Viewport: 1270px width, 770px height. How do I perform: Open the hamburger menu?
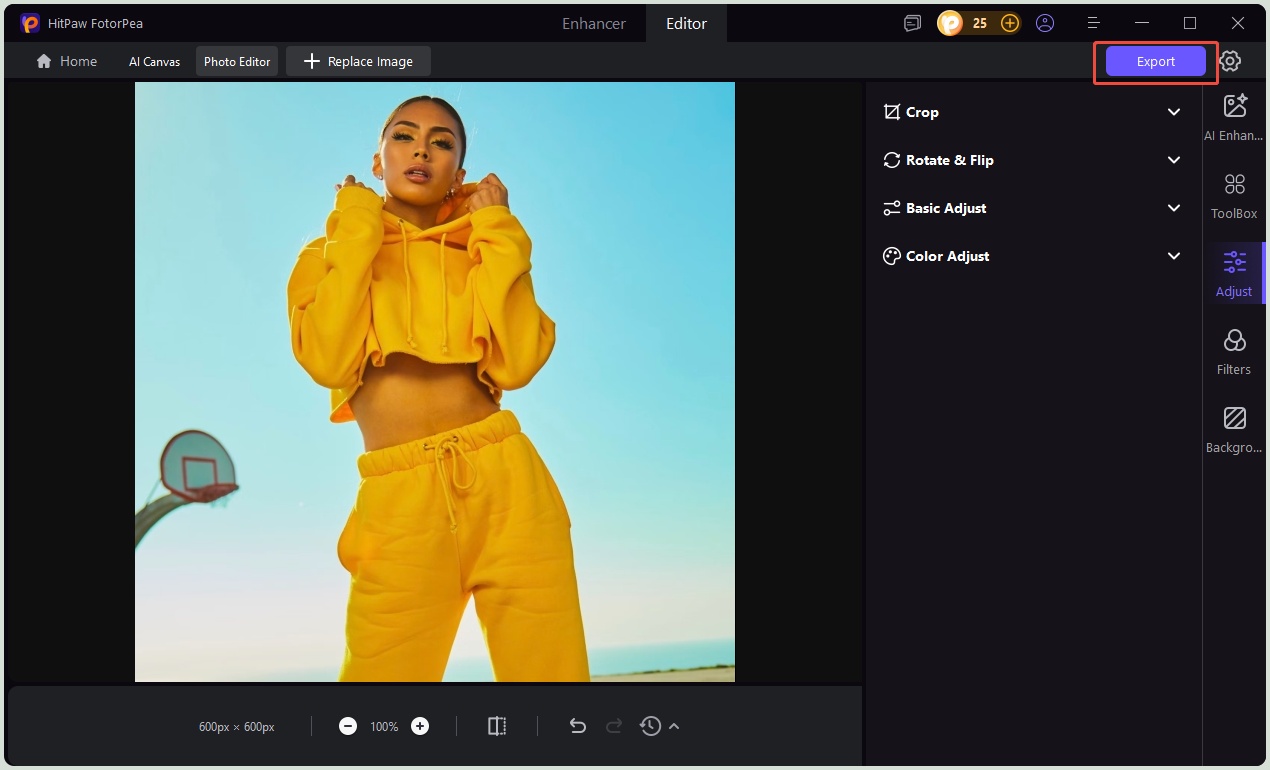pos(1093,22)
